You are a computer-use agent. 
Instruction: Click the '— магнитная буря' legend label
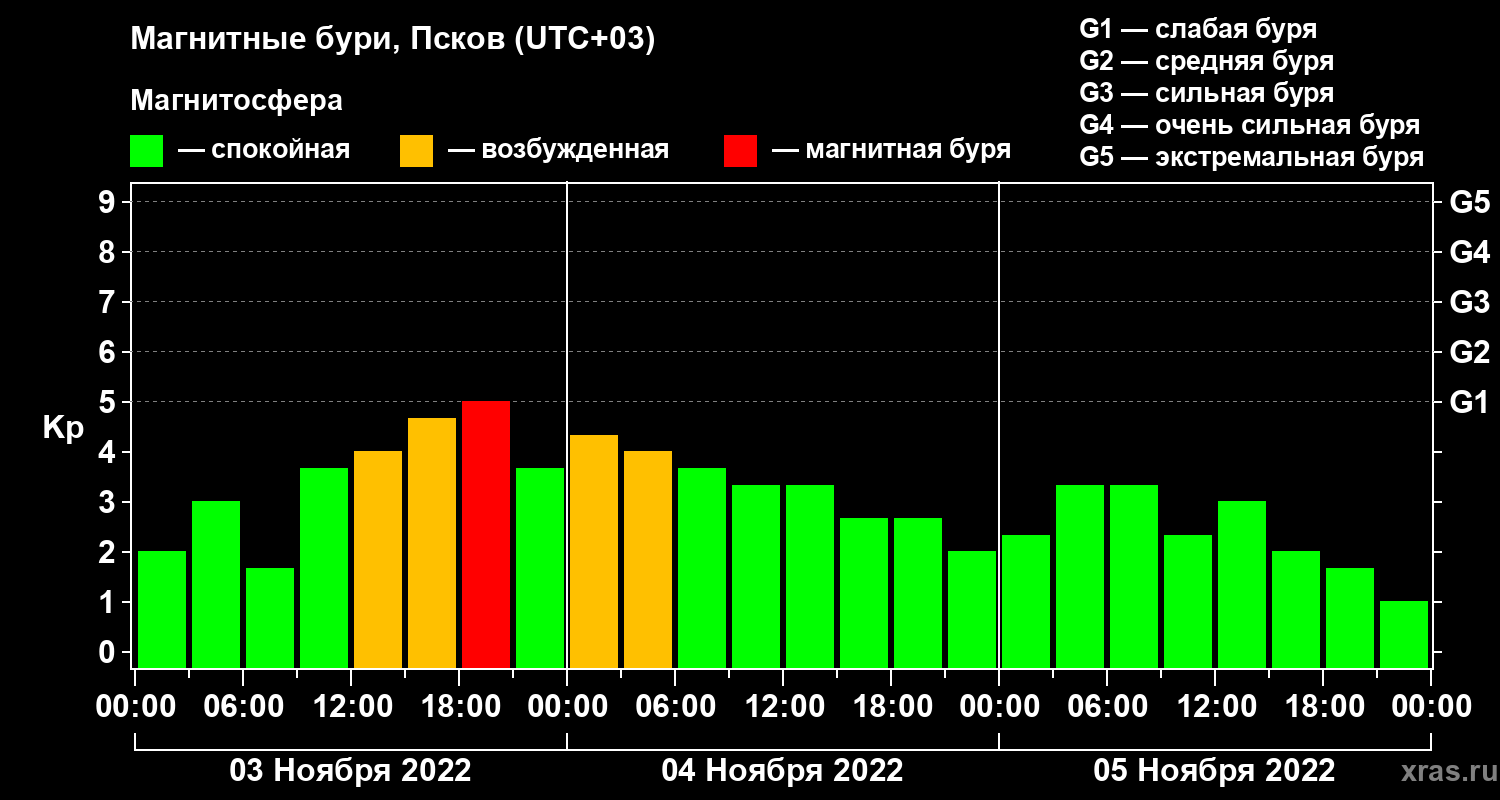click(891, 150)
